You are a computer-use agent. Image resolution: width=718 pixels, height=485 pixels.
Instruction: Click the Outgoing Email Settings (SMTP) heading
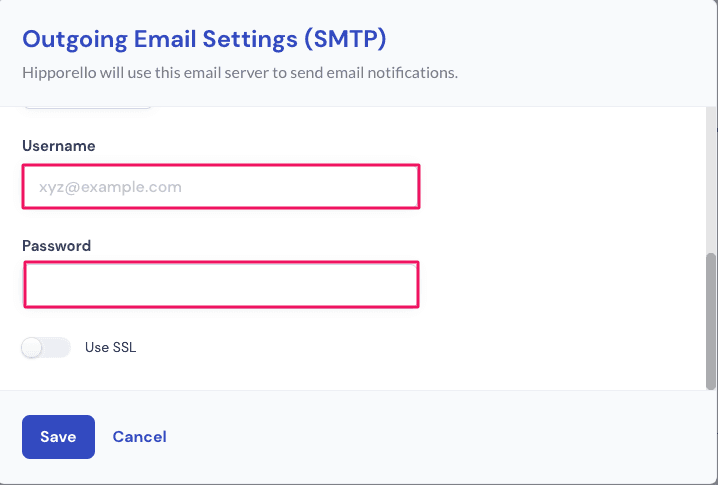pos(204,39)
